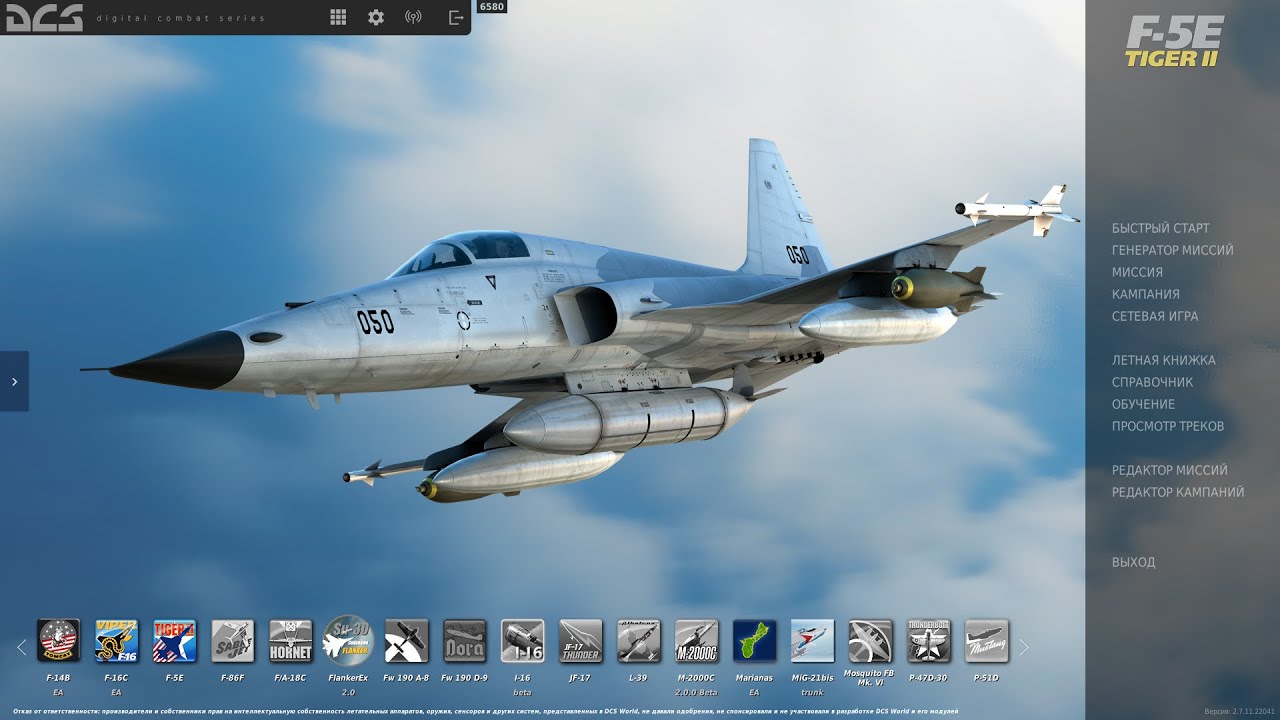Open РЕДАКТОР КАМПАНИЙ campaign editor
The image size is (1280, 720).
click(1178, 492)
